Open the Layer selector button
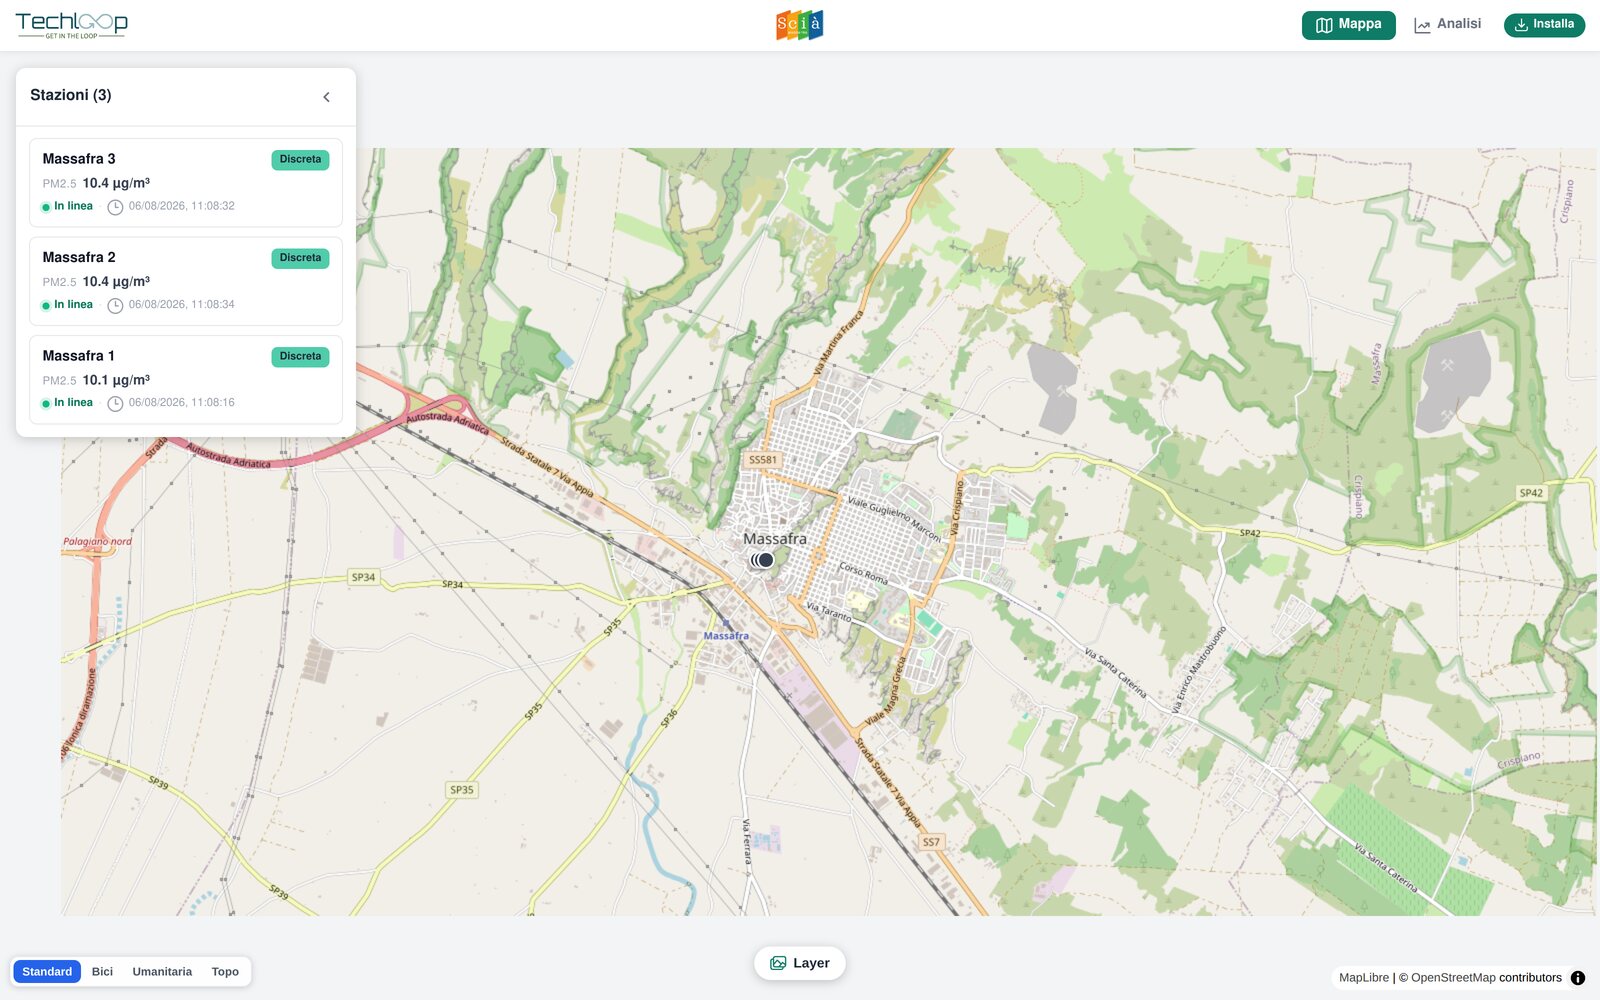The height and width of the screenshot is (1000, 1600). pos(799,963)
